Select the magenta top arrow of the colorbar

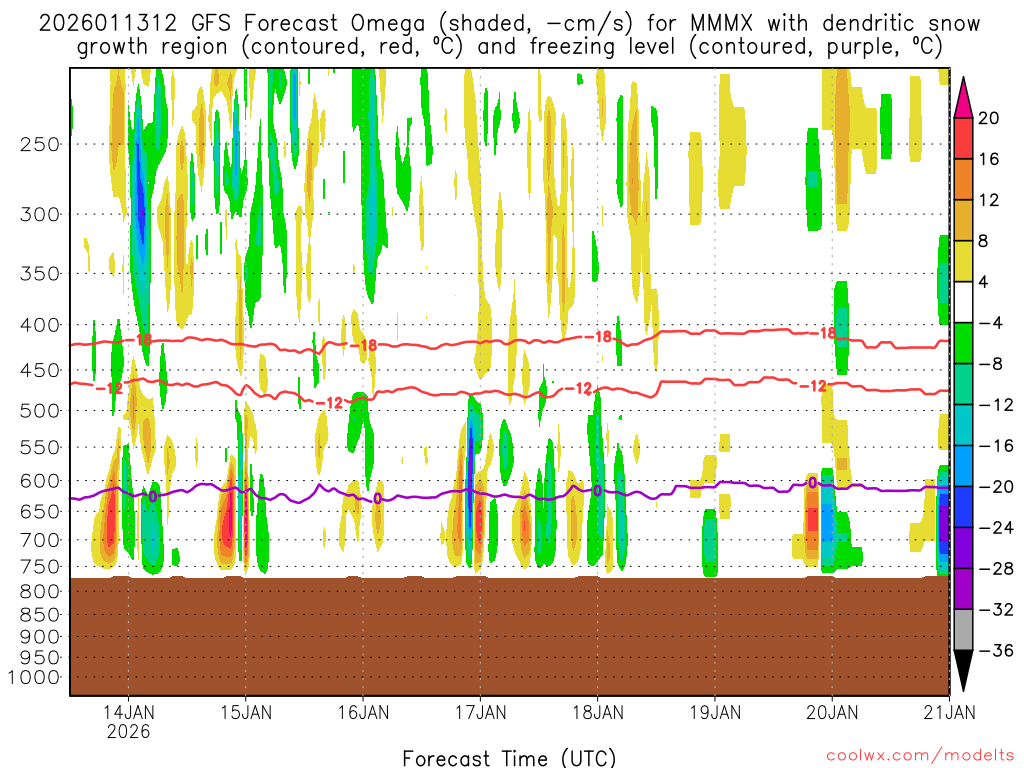coord(964,97)
